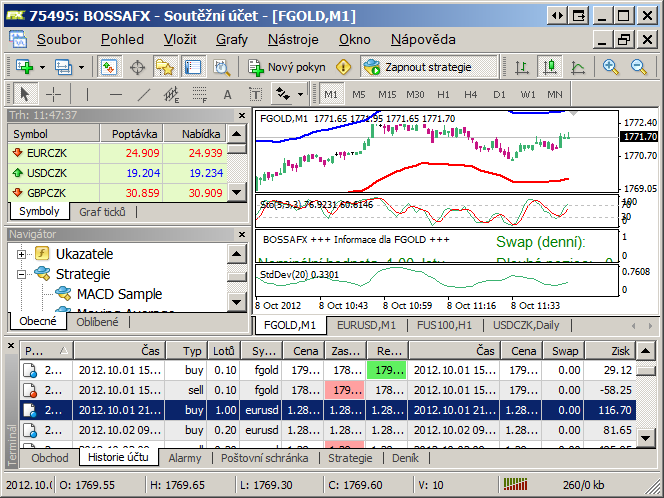Select the Fibonacci retracement tool
This screenshot has height=498, width=664.
pyautogui.click(x=199, y=94)
